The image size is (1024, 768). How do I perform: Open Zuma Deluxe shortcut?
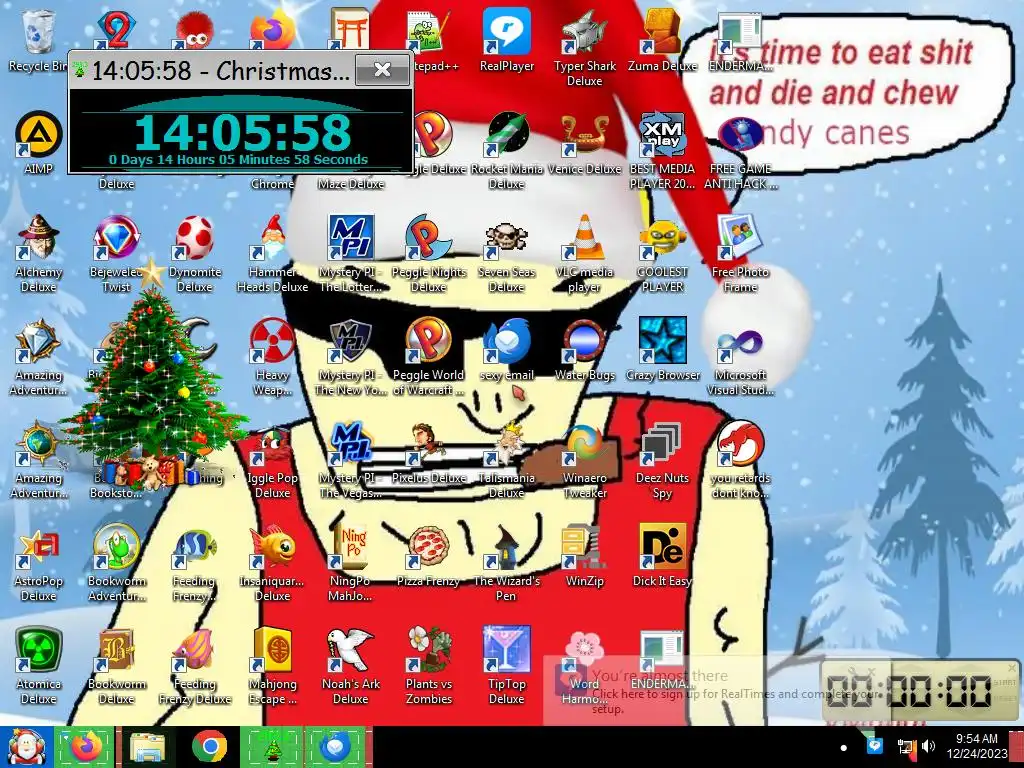pos(662,40)
